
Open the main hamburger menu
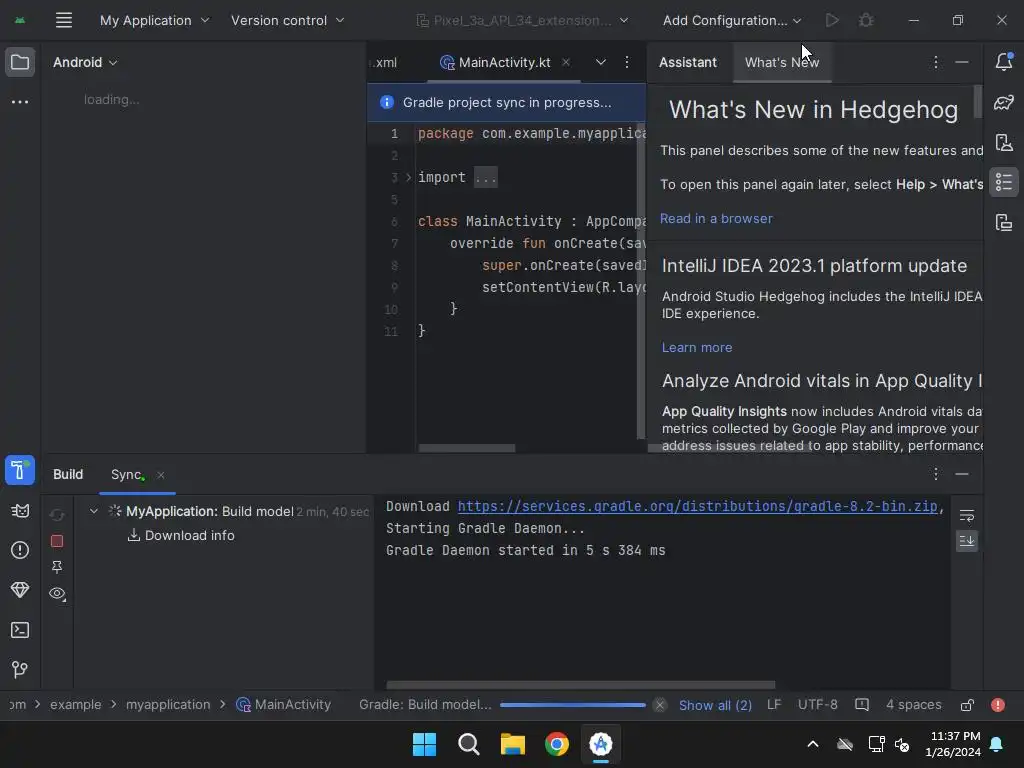[x=63, y=20]
